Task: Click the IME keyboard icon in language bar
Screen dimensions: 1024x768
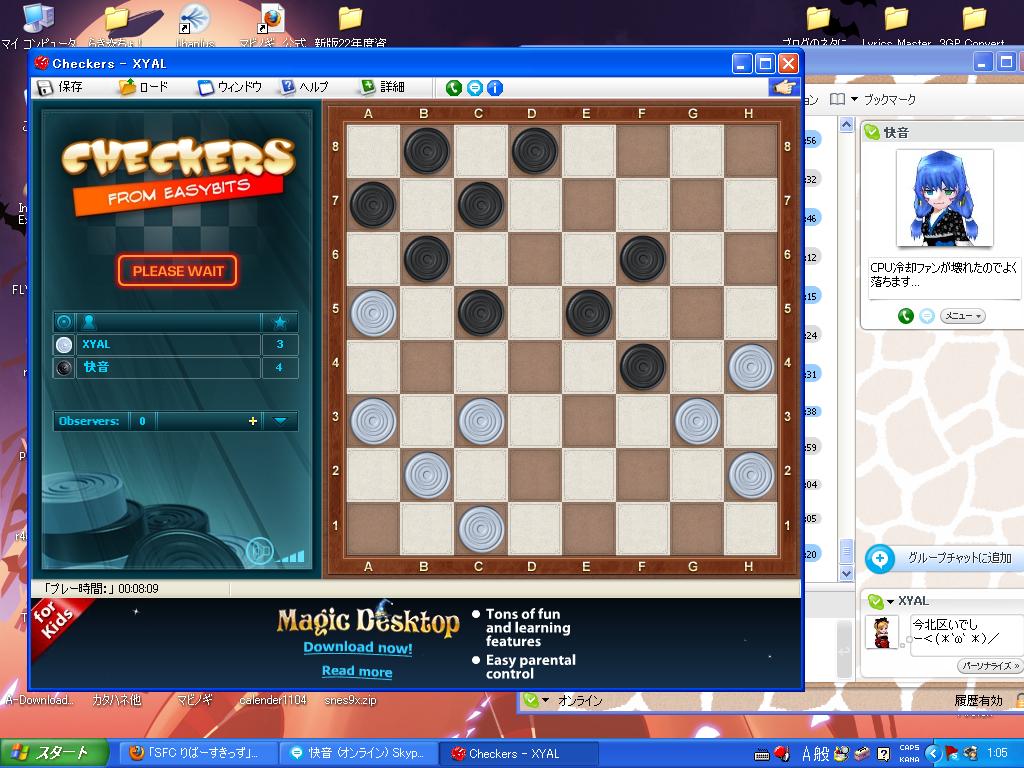Action: coord(761,755)
